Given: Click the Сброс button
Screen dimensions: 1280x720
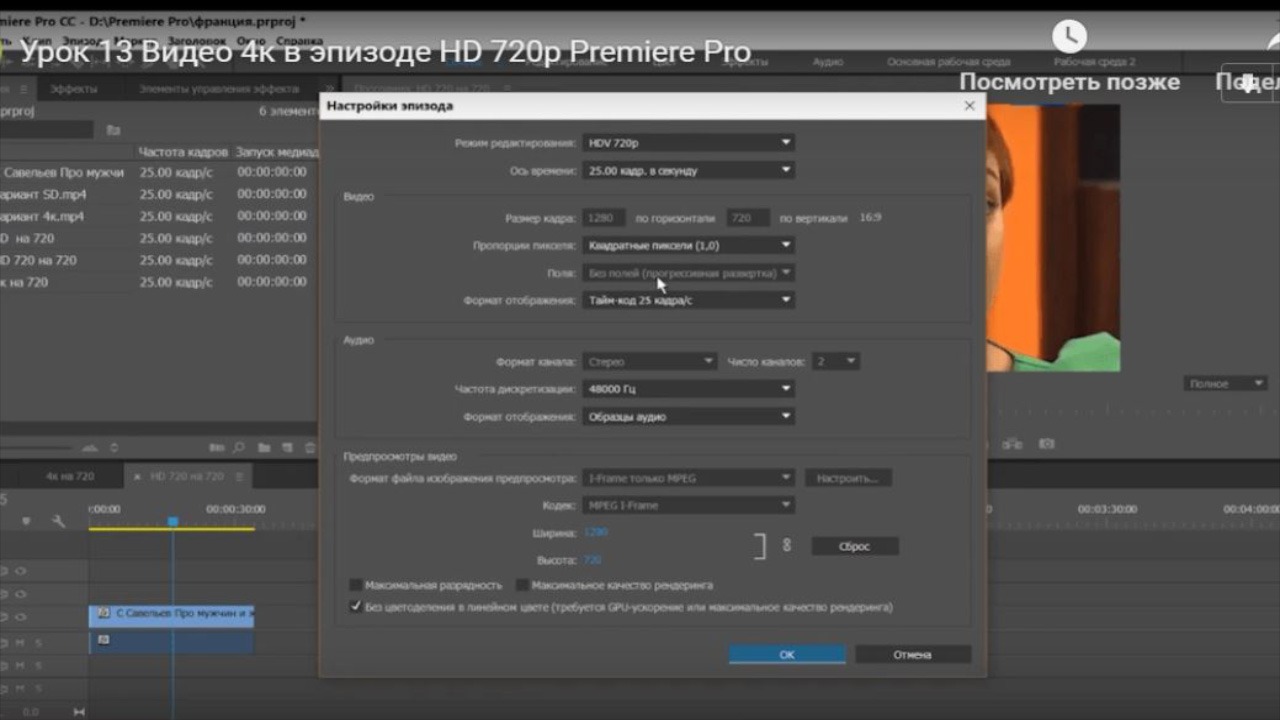Looking at the screenshot, I should 855,547.
